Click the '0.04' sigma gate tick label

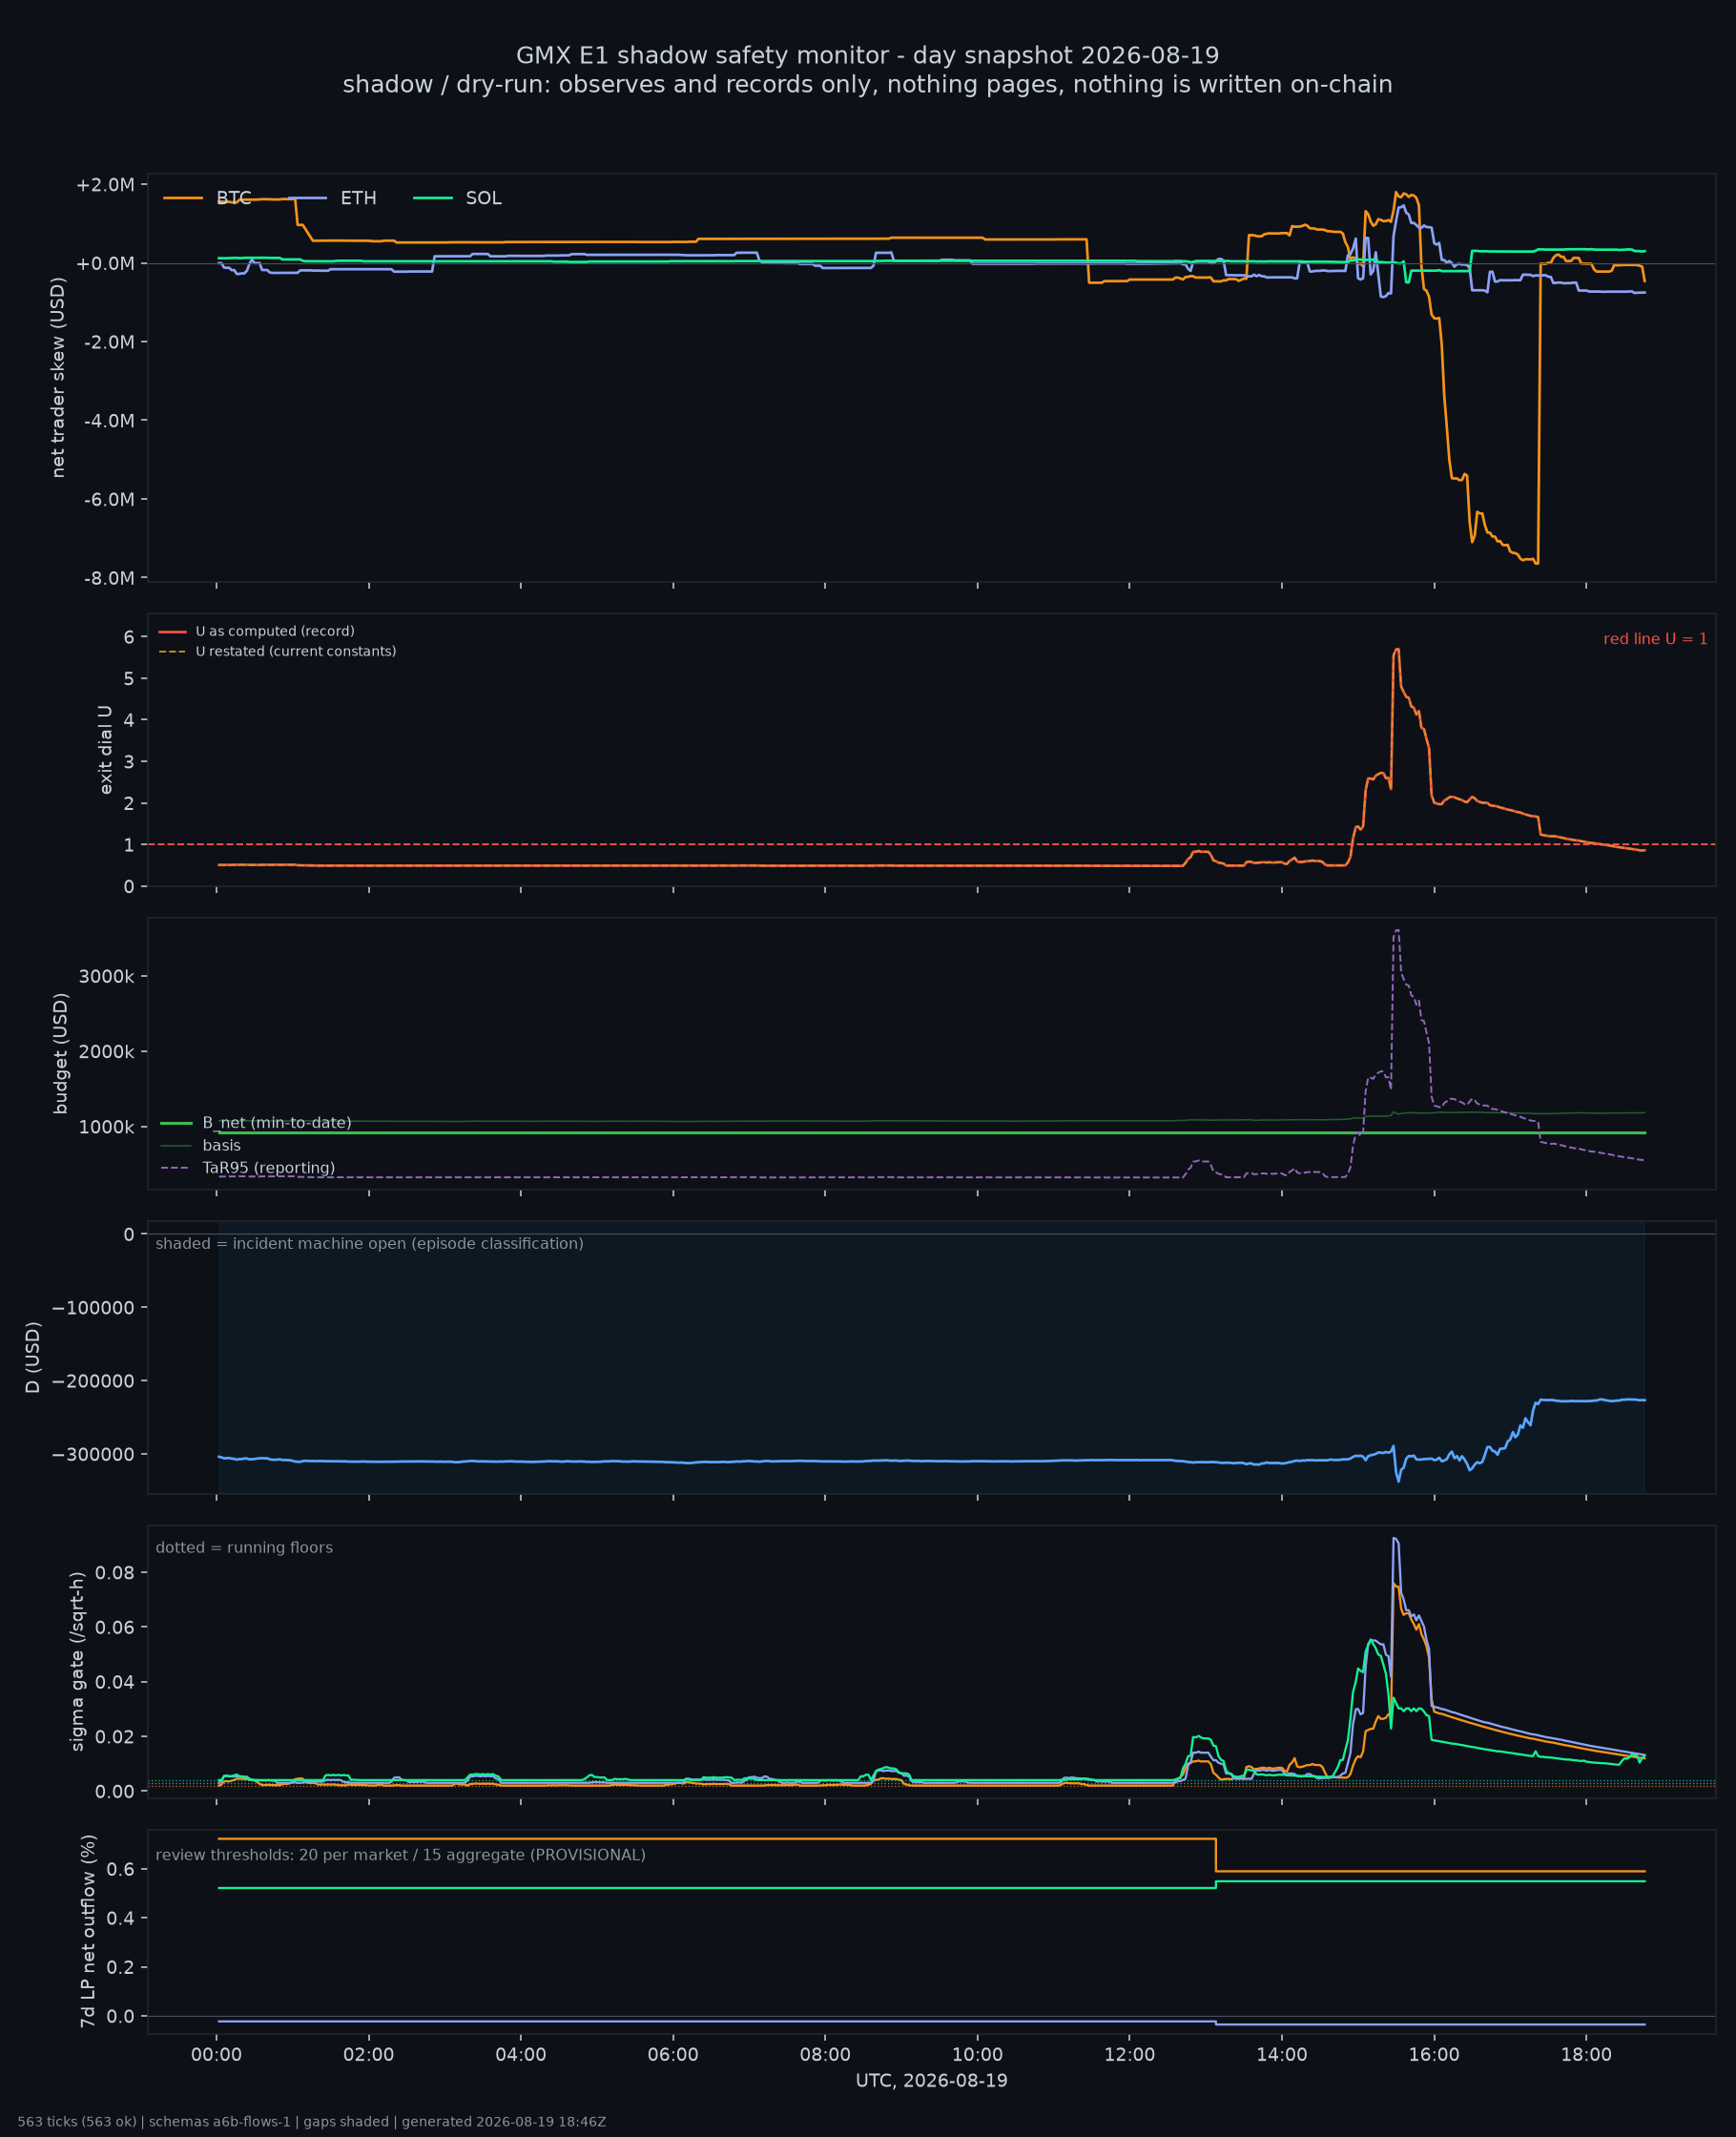pyautogui.click(x=115, y=1682)
